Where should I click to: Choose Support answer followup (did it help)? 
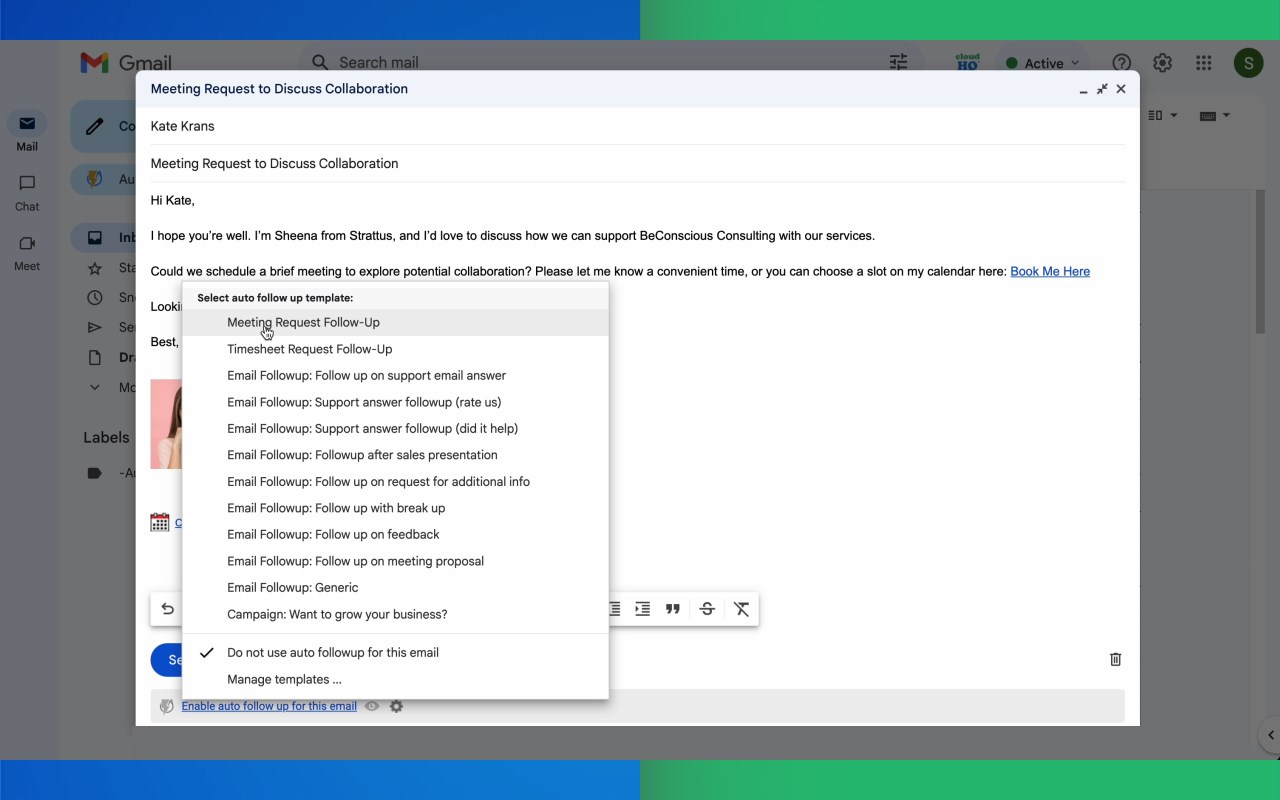(x=395, y=428)
